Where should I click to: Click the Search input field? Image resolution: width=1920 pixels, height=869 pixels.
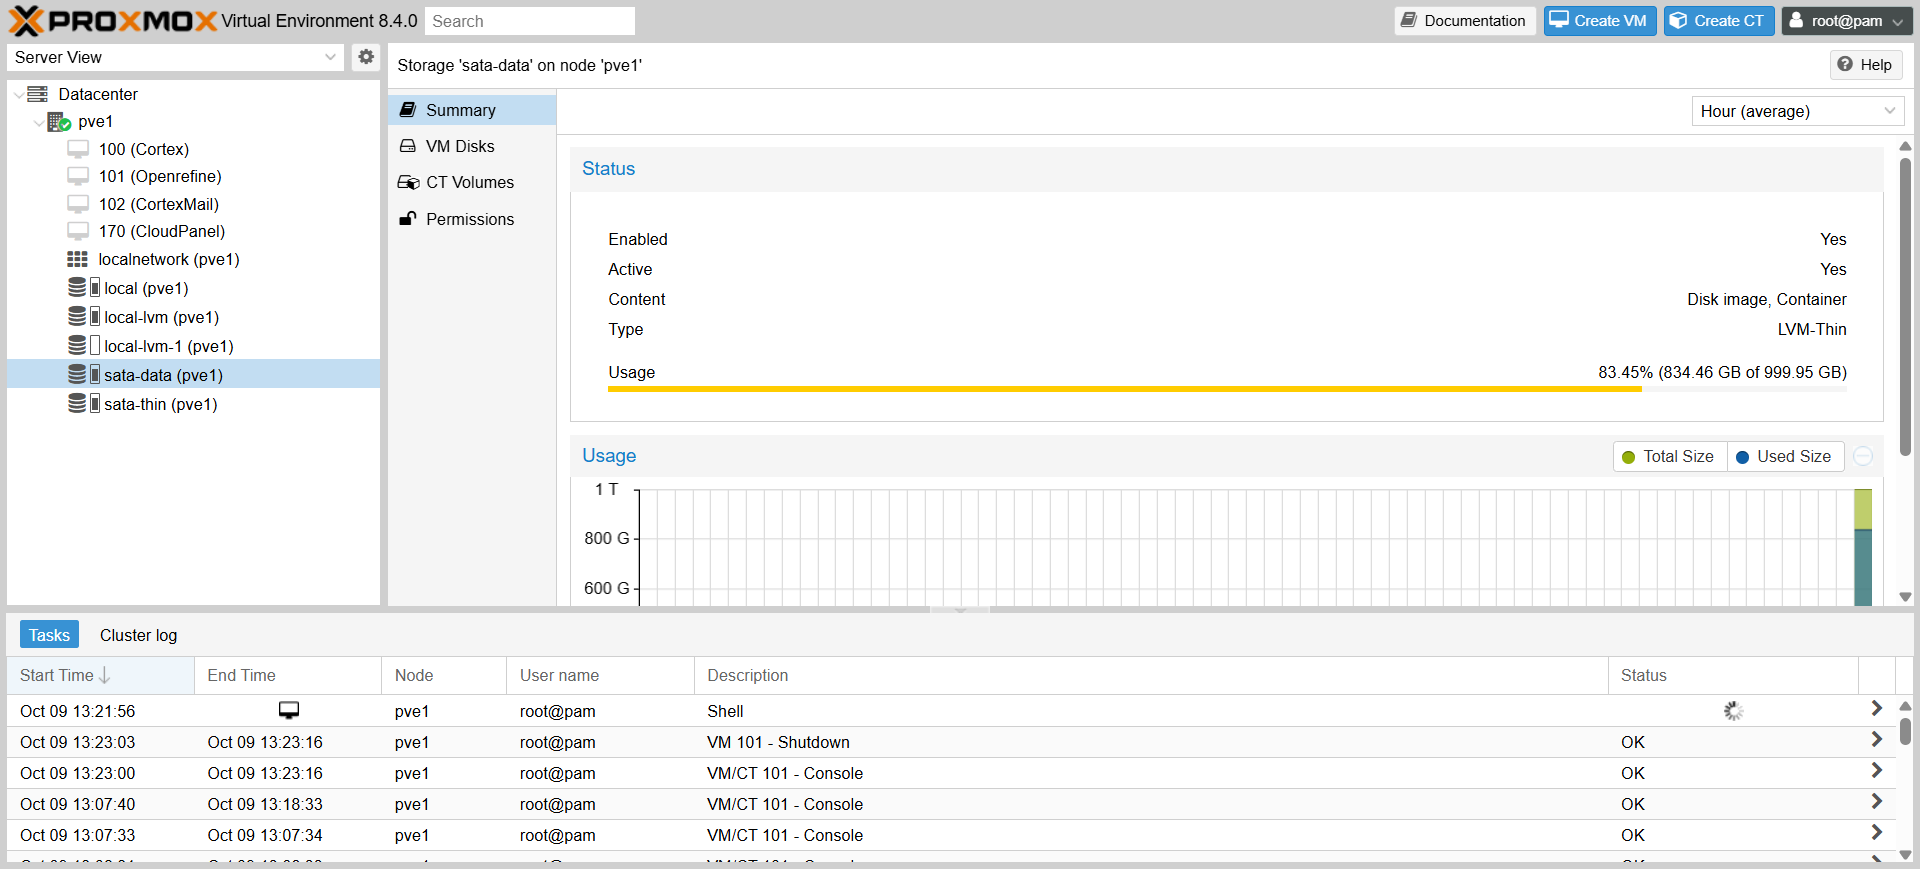(x=530, y=21)
